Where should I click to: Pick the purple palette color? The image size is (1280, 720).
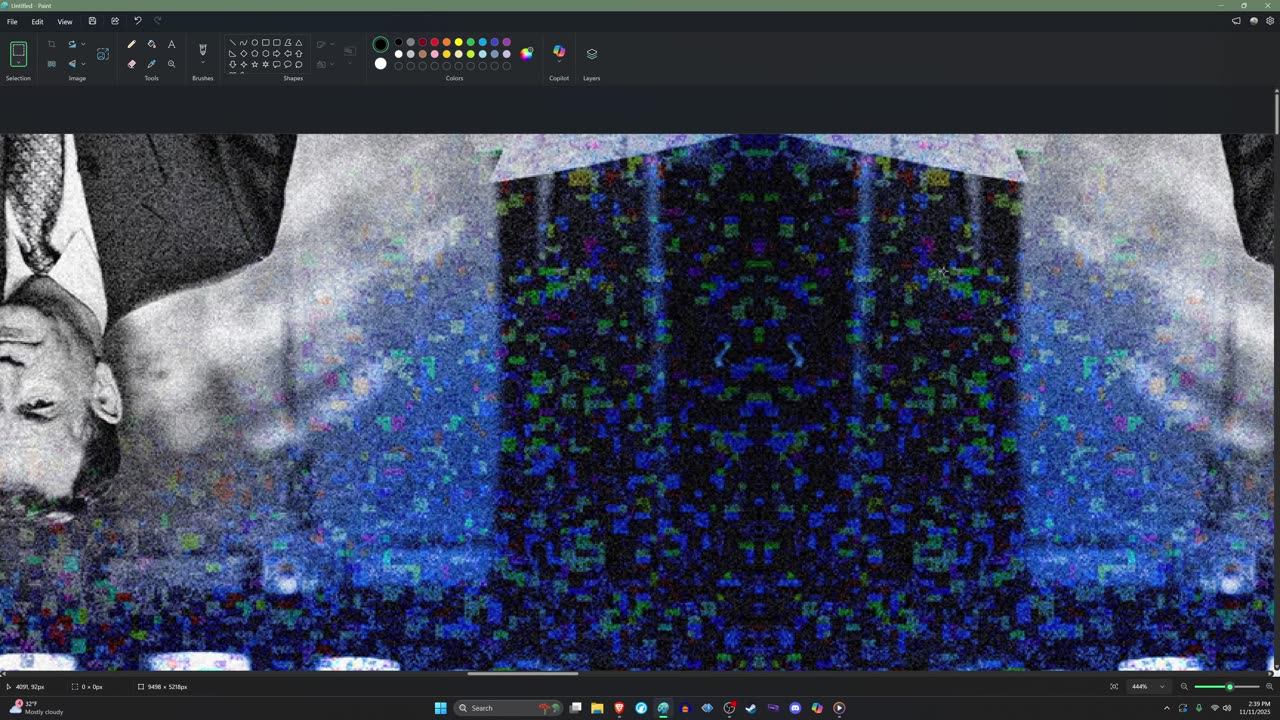click(506, 42)
